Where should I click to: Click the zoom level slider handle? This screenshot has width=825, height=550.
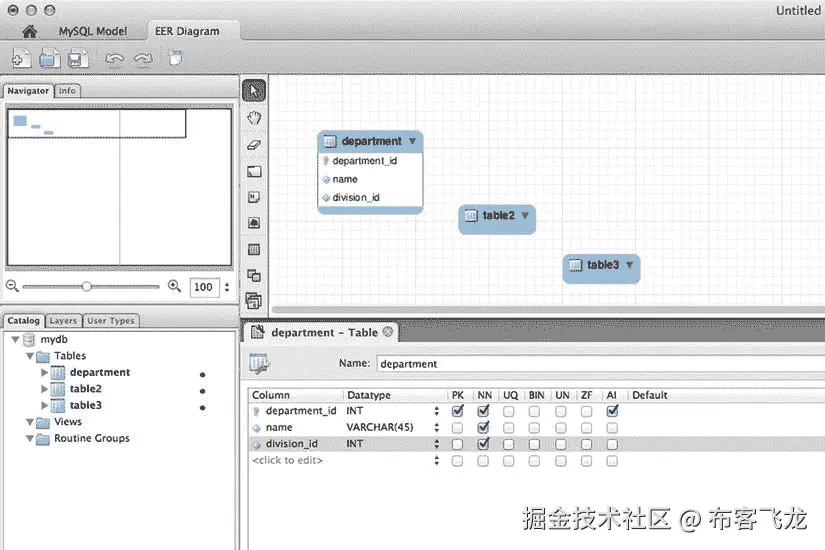coord(87,286)
